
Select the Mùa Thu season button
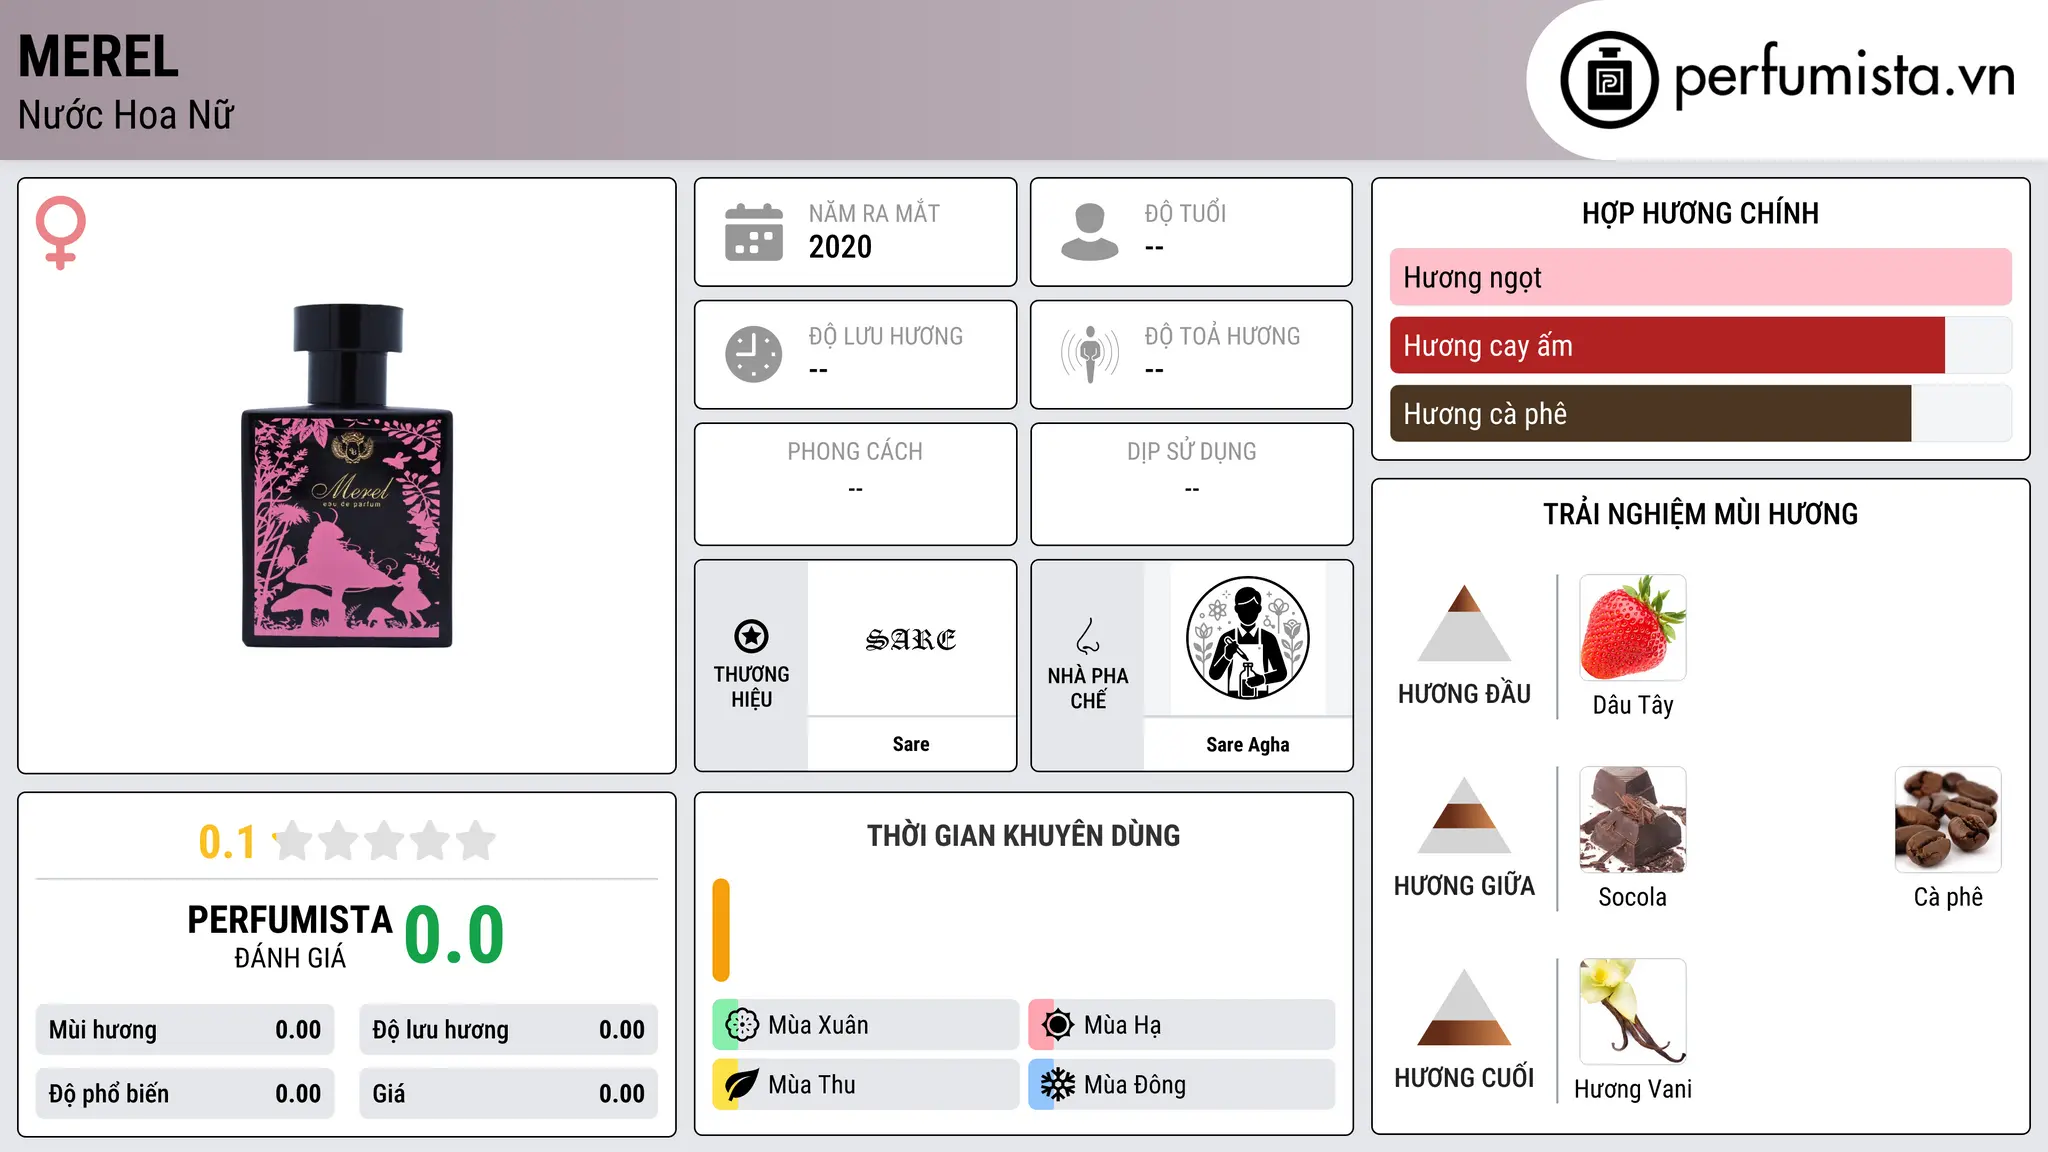pos(866,1085)
